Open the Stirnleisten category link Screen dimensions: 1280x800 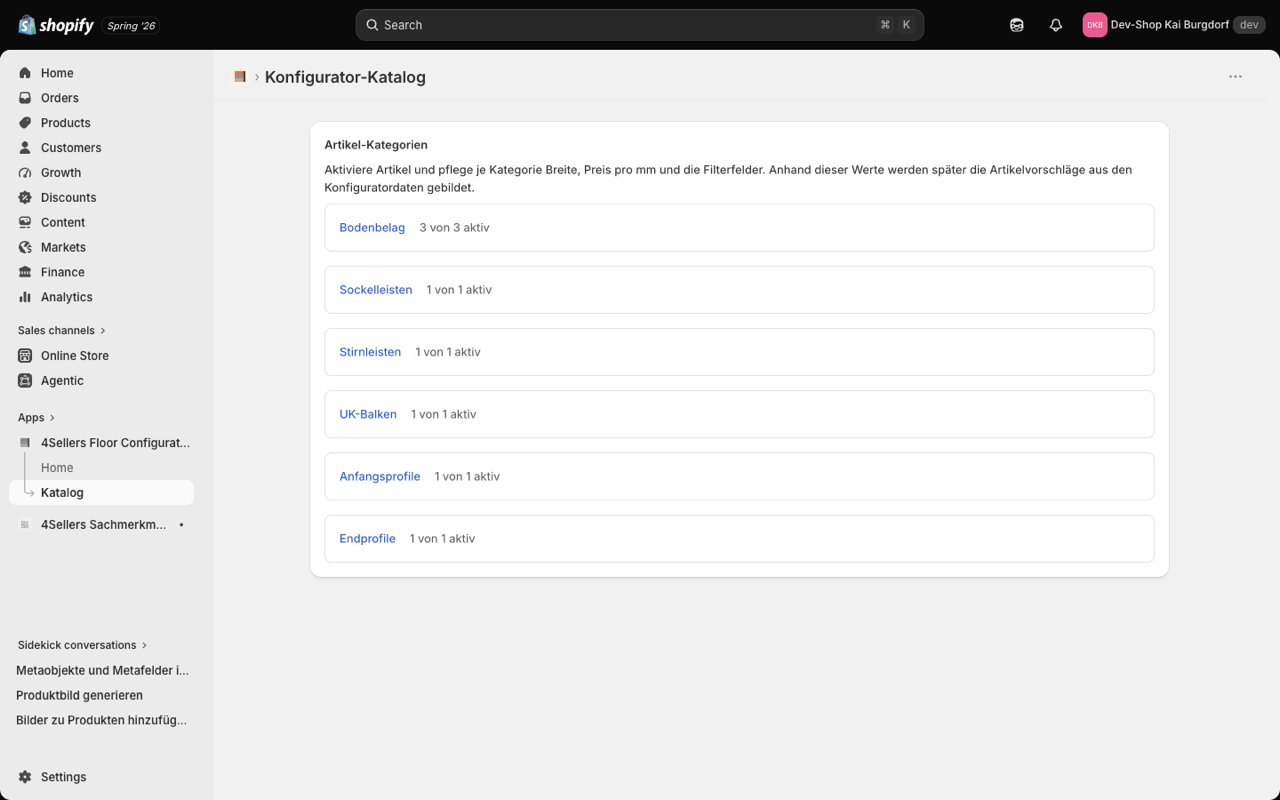[370, 352]
